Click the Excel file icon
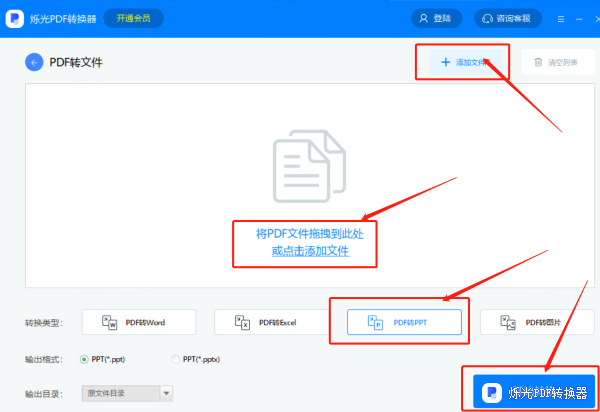The image size is (600, 412). click(242, 322)
